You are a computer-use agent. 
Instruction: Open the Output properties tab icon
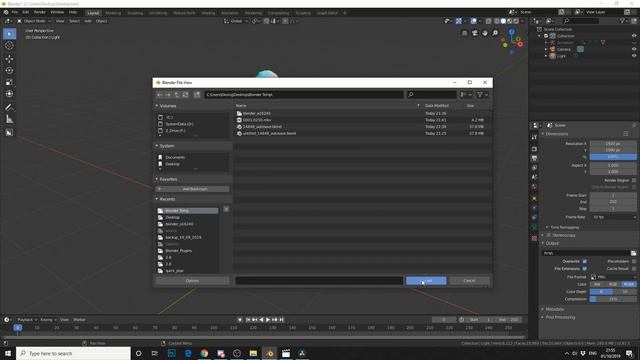pos(534,158)
